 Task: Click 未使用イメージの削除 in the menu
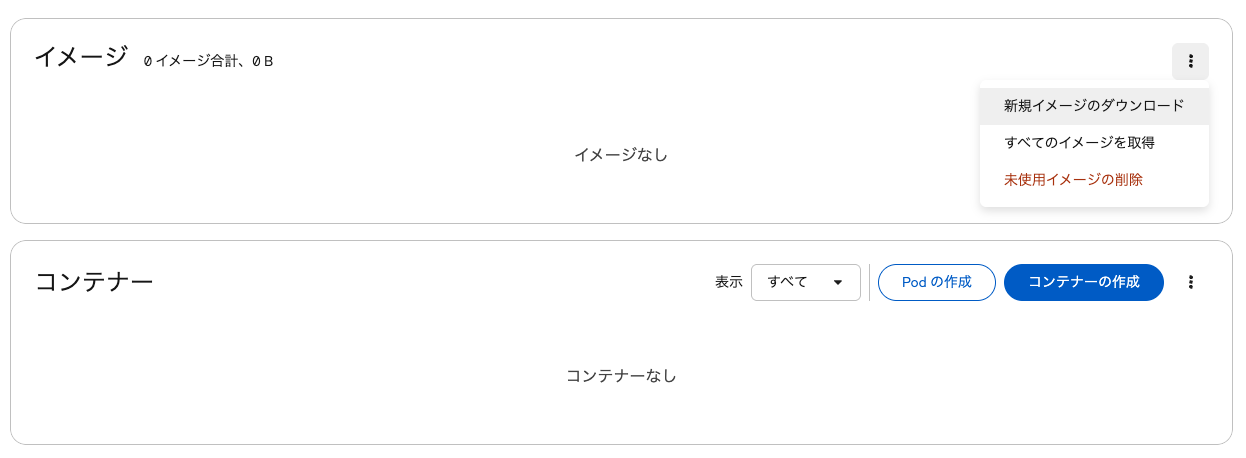[1073, 180]
